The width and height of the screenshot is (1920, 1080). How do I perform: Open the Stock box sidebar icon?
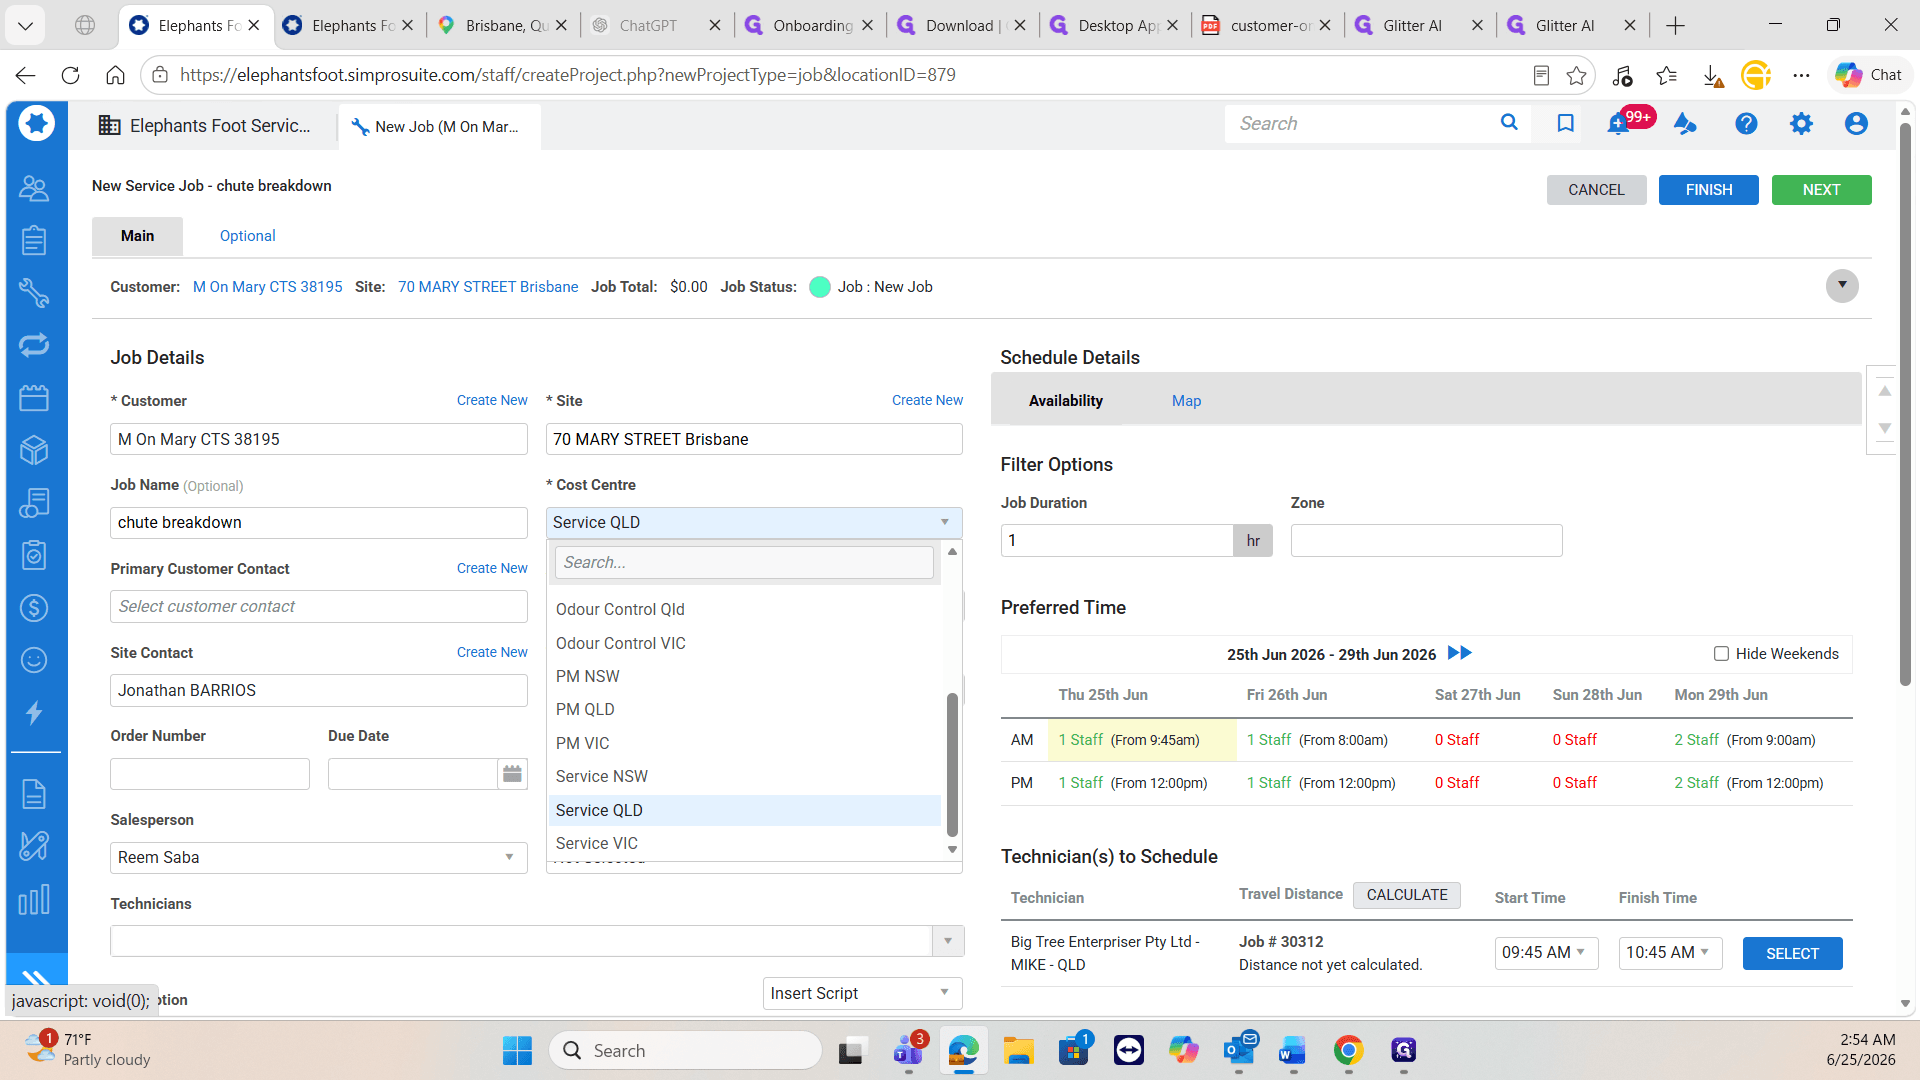(34, 450)
